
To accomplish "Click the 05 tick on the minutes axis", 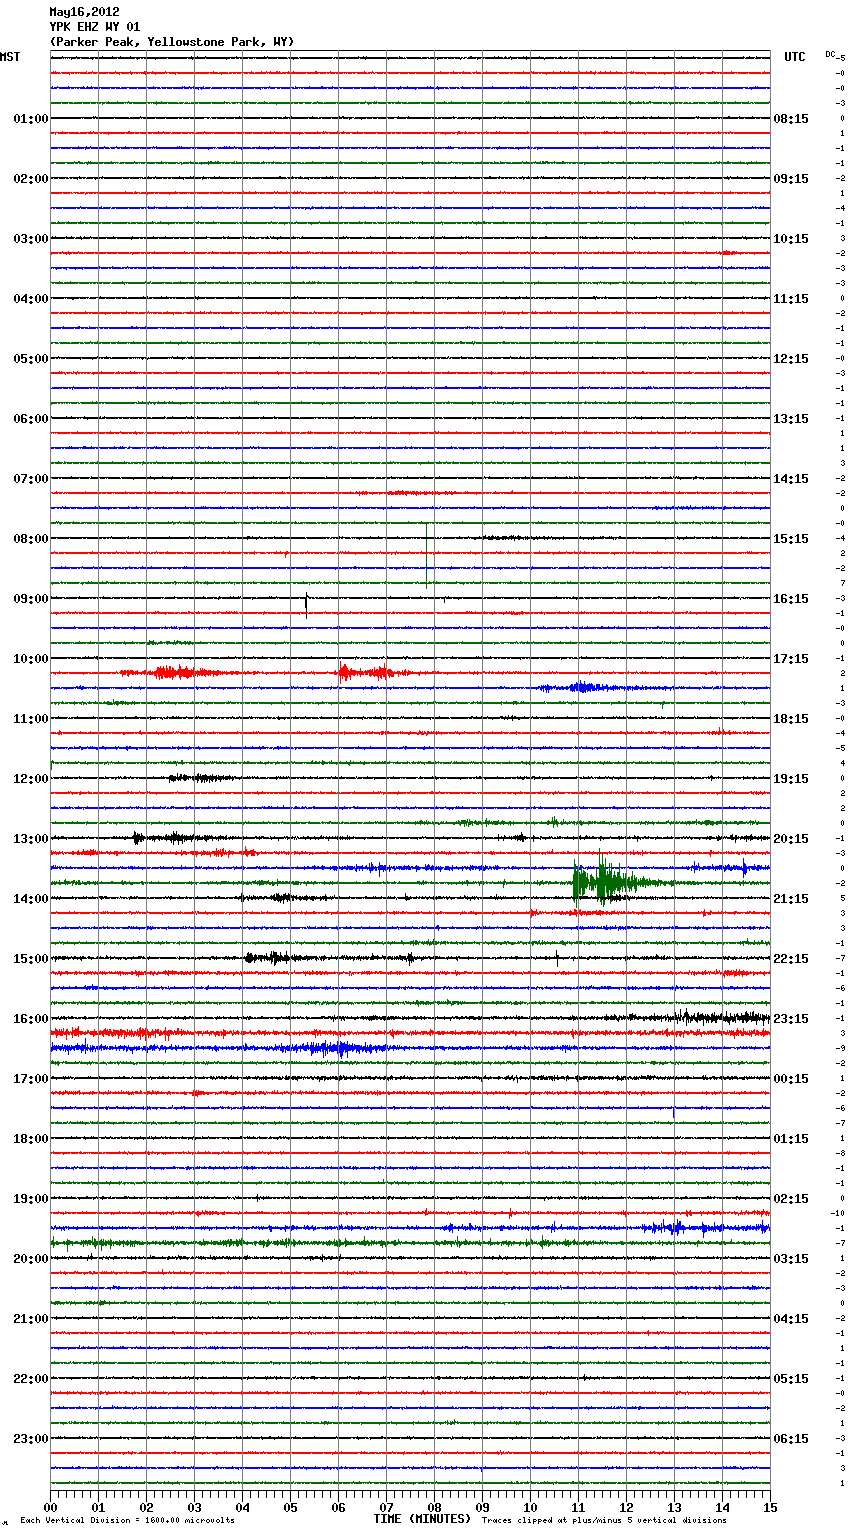I will click(x=291, y=1507).
